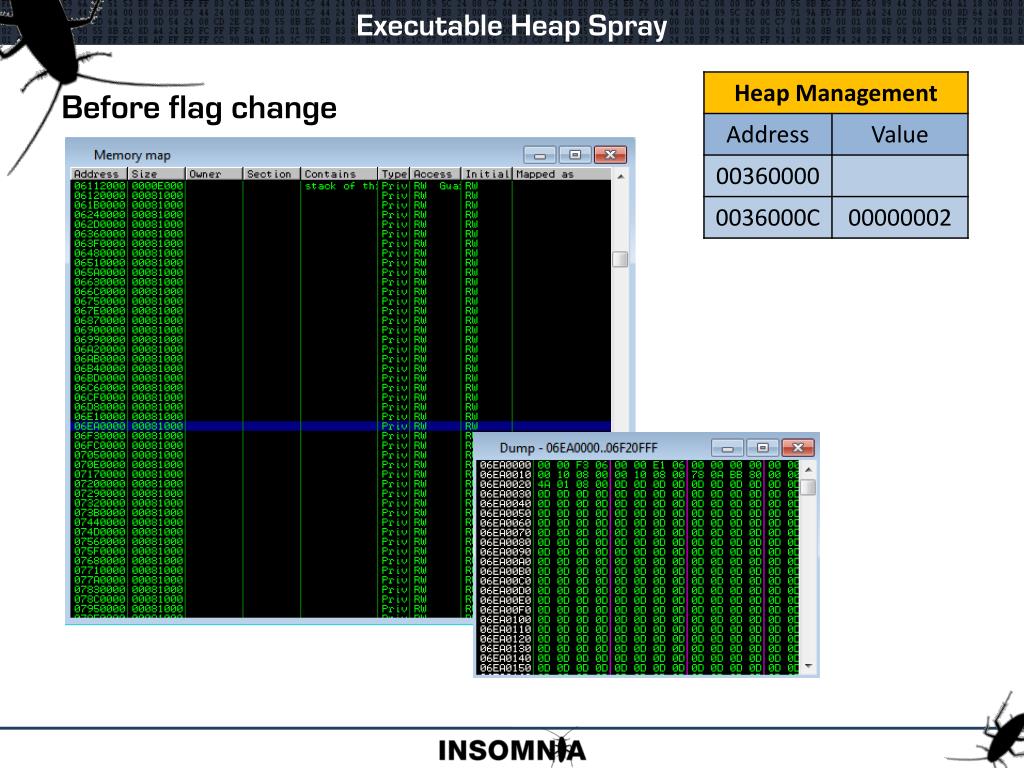Click dump line 06EA0010

[638, 475]
